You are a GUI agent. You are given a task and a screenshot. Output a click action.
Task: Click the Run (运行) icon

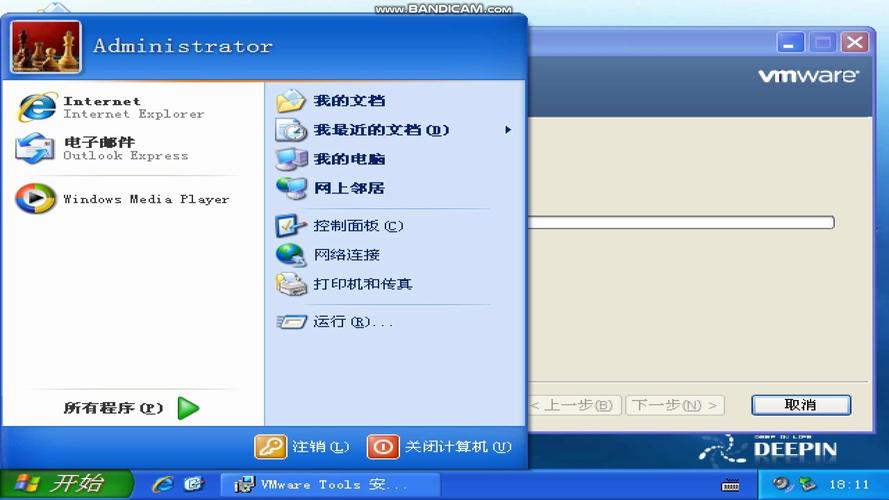click(x=291, y=322)
